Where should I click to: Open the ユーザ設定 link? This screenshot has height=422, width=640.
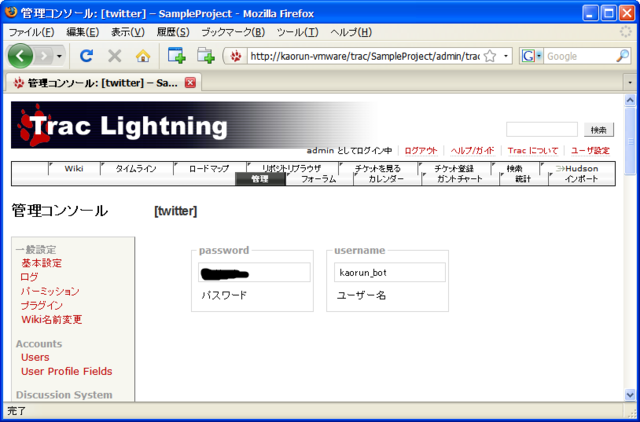[590, 151]
